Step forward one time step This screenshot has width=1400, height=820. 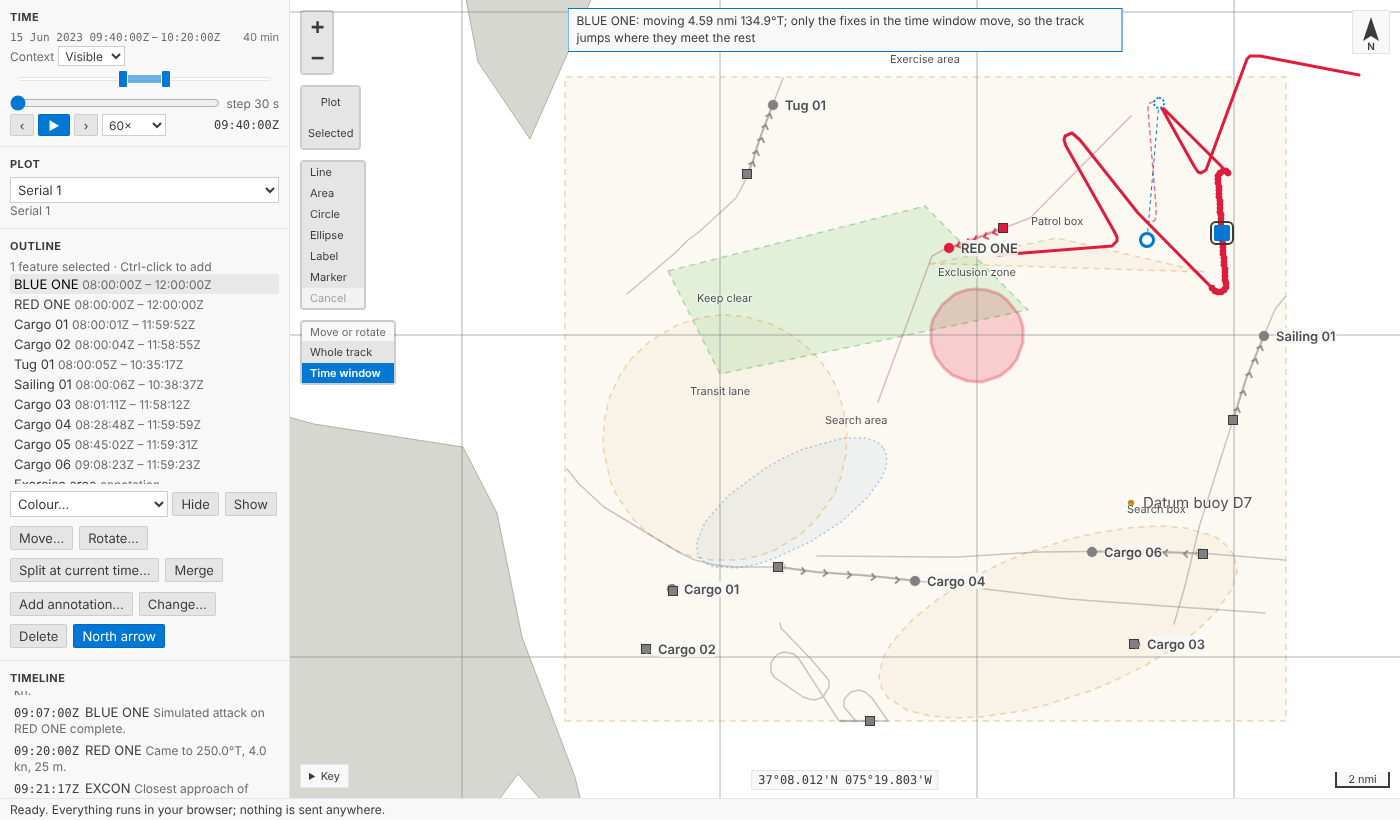pyautogui.click(x=86, y=125)
